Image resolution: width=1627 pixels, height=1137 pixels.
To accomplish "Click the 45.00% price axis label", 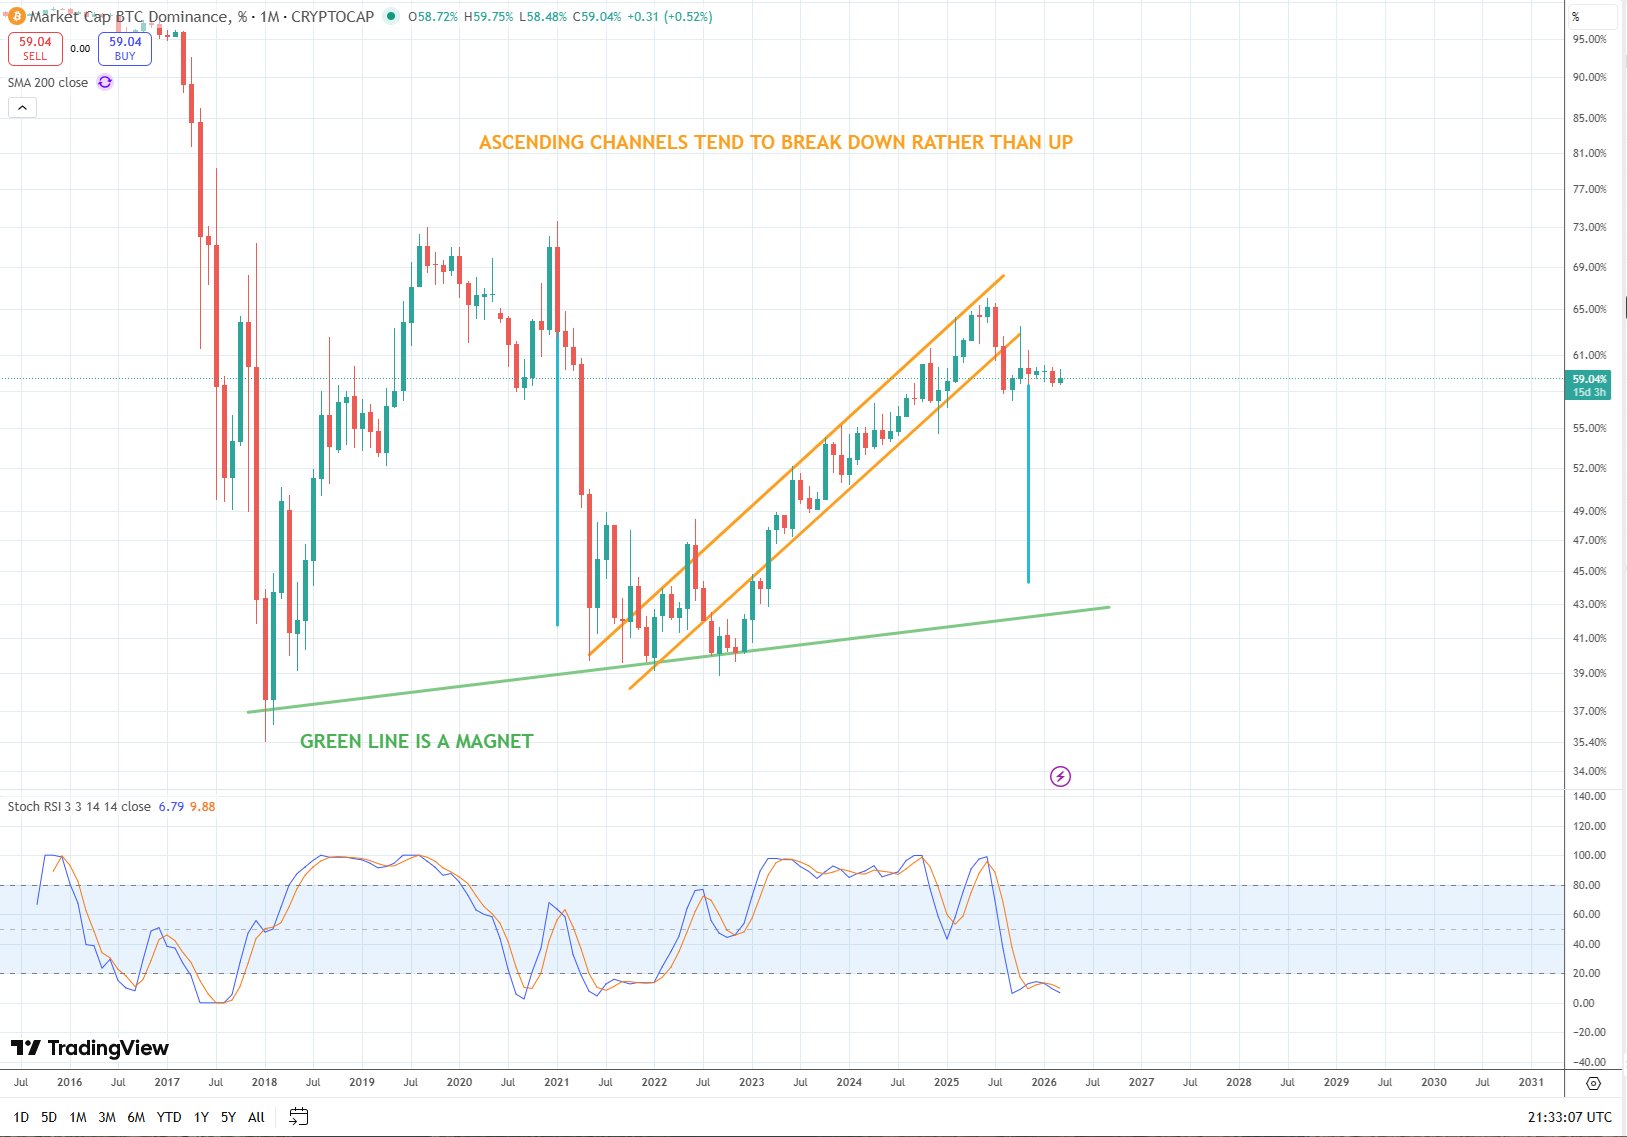I will click(x=1590, y=571).
